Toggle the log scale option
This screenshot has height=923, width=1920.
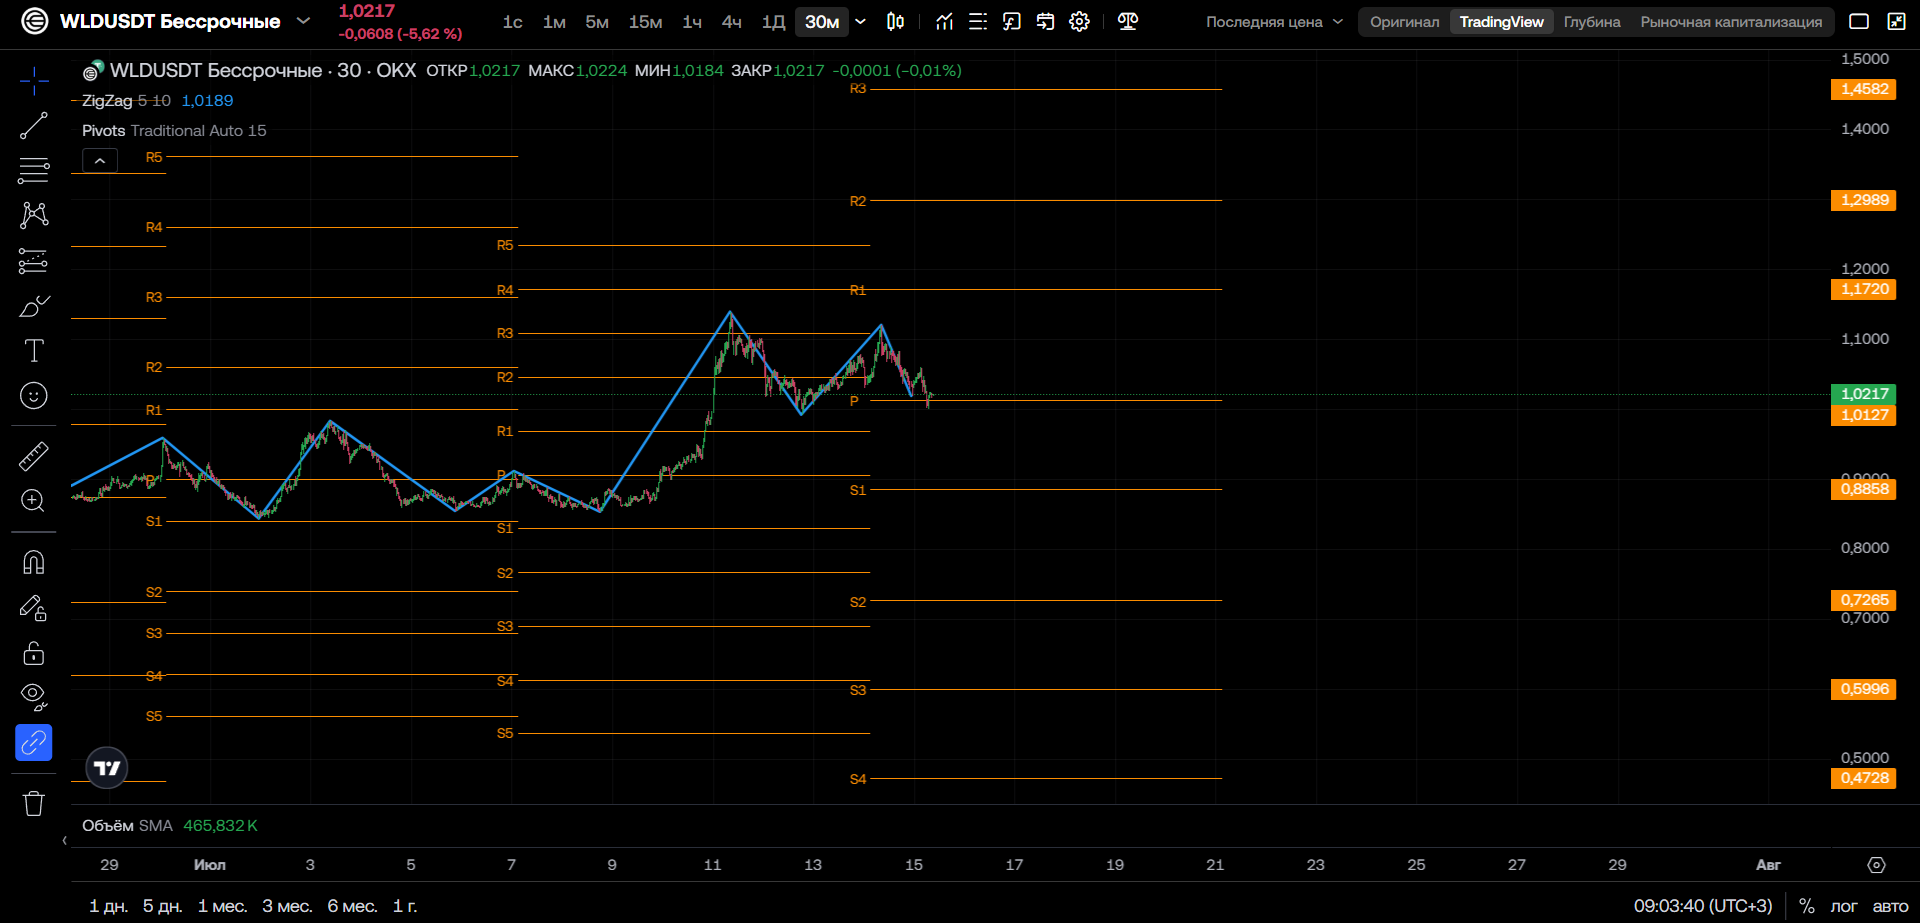click(1844, 906)
